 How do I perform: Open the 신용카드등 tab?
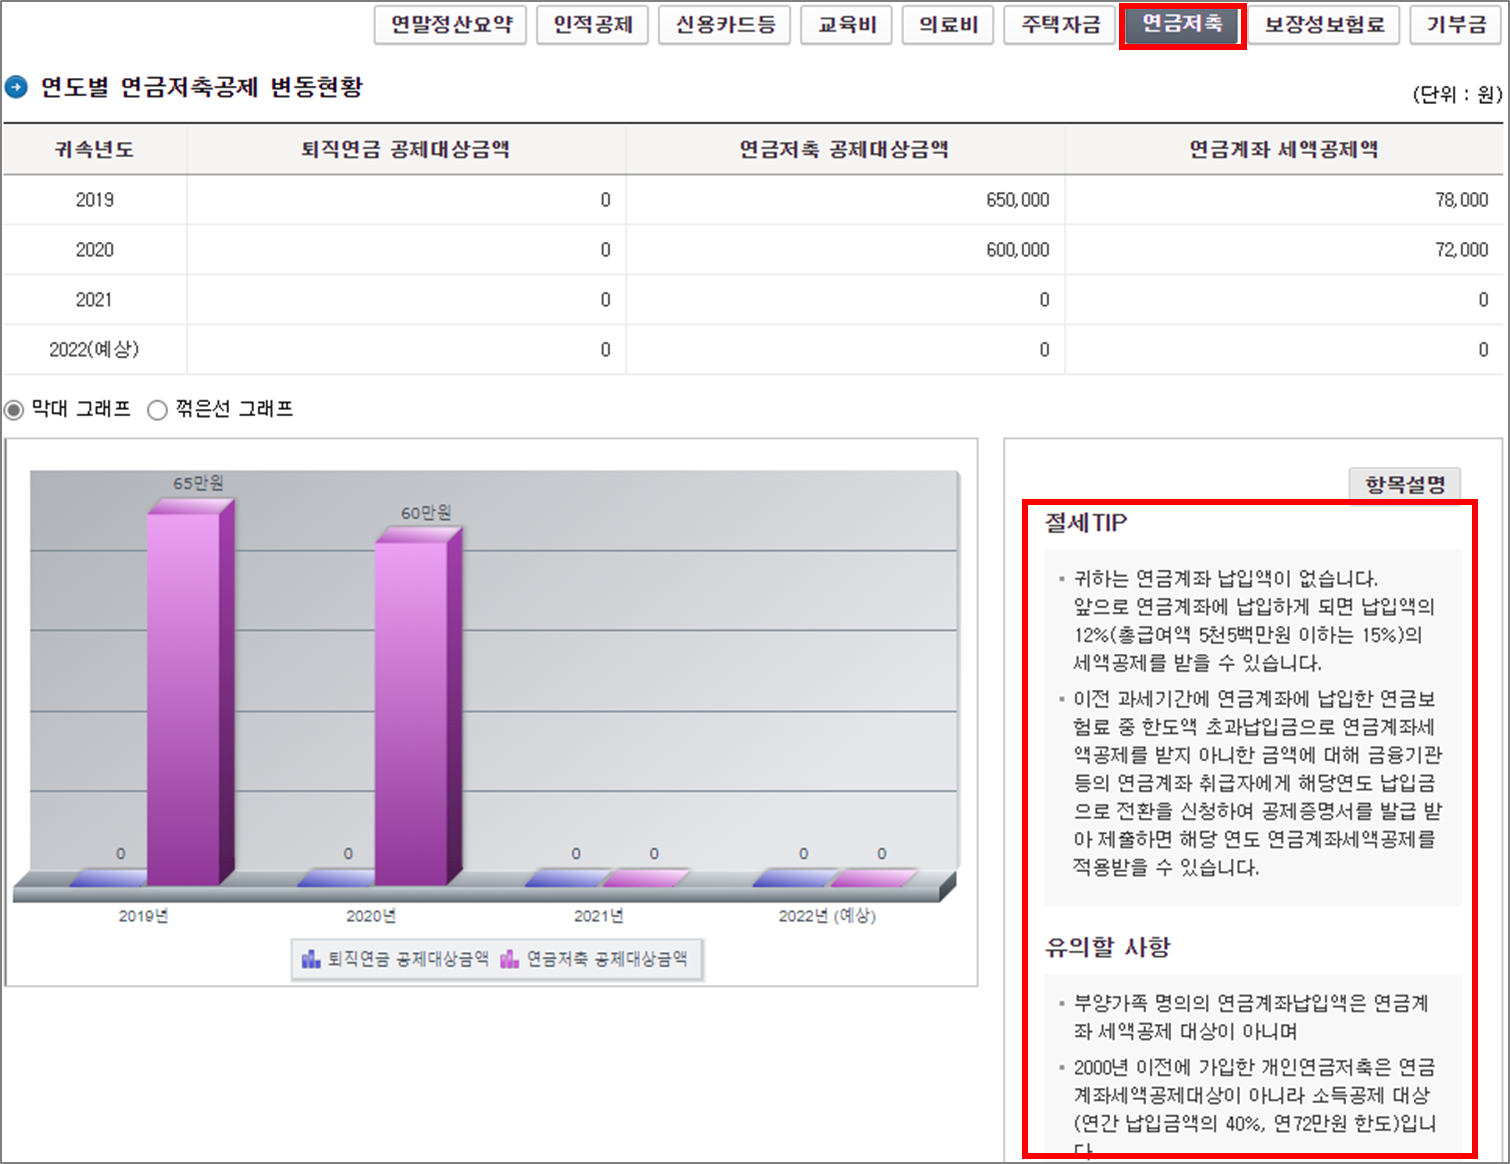[725, 25]
